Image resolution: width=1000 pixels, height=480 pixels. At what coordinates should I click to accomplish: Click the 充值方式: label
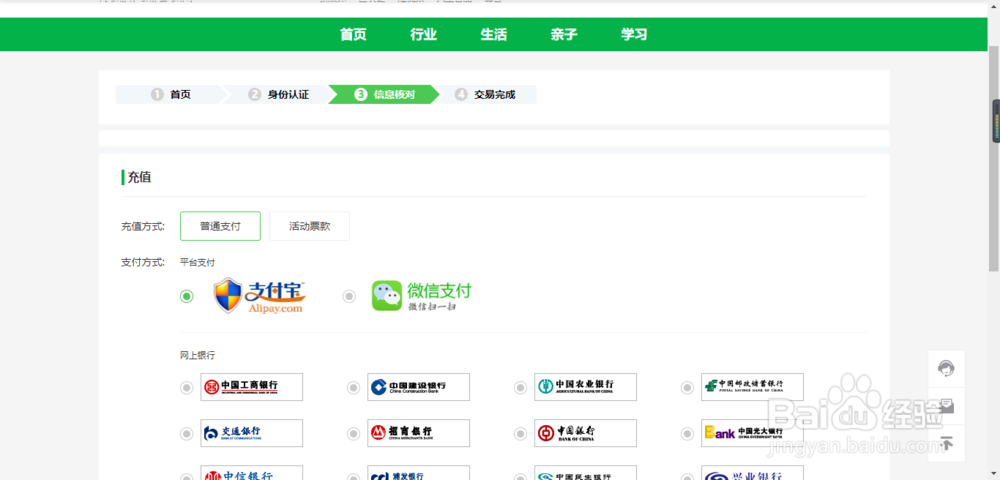tap(143, 226)
